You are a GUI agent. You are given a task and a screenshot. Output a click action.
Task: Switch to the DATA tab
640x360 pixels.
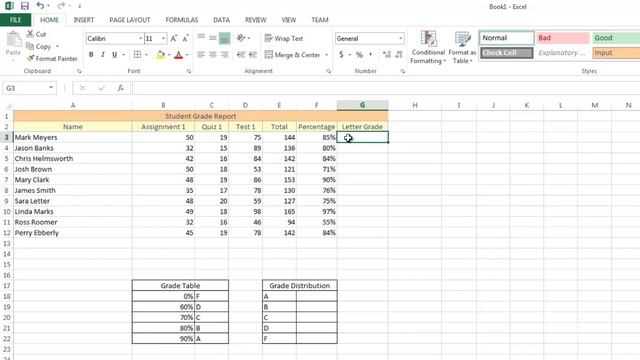pos(221,20)
